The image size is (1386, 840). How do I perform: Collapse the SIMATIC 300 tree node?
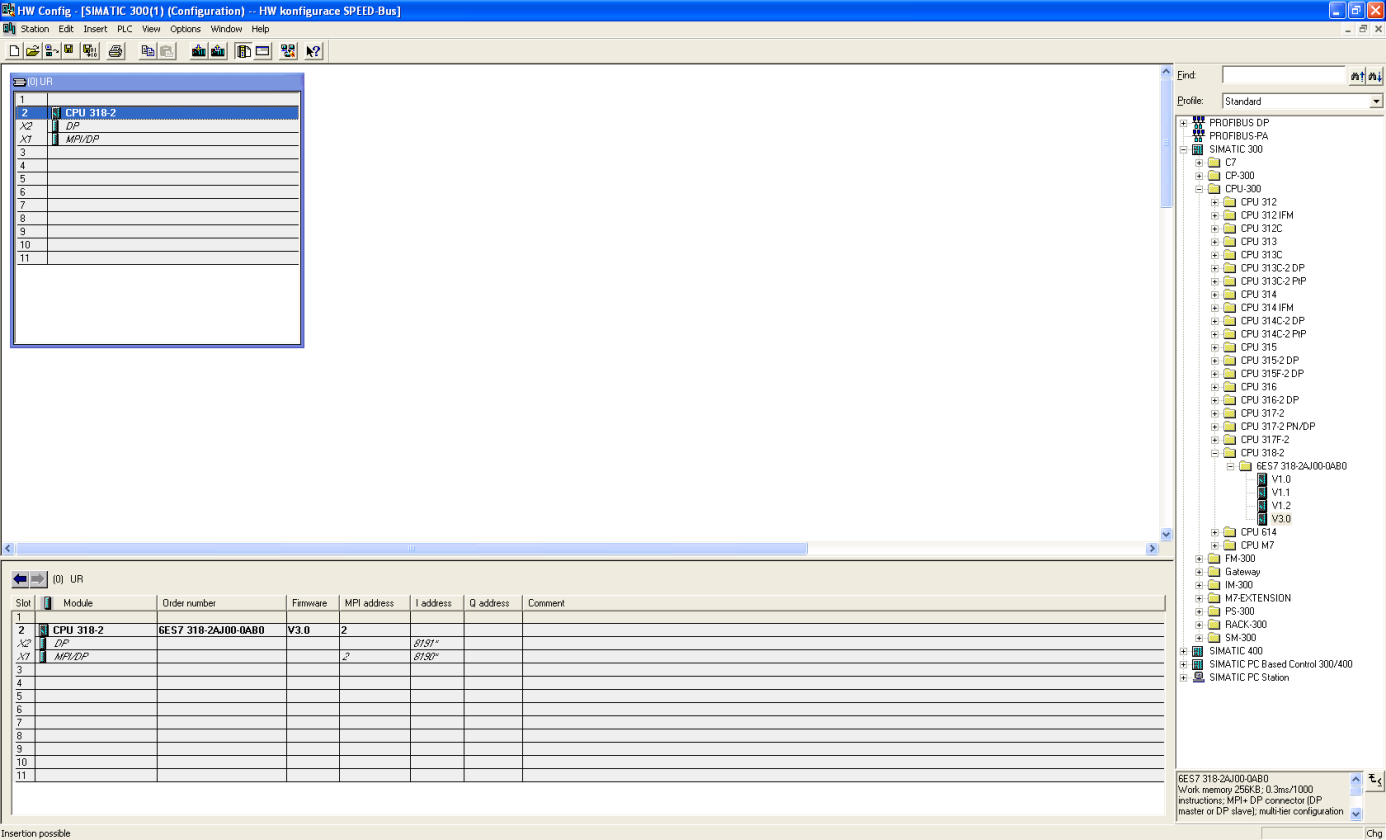pos(1184,149)
